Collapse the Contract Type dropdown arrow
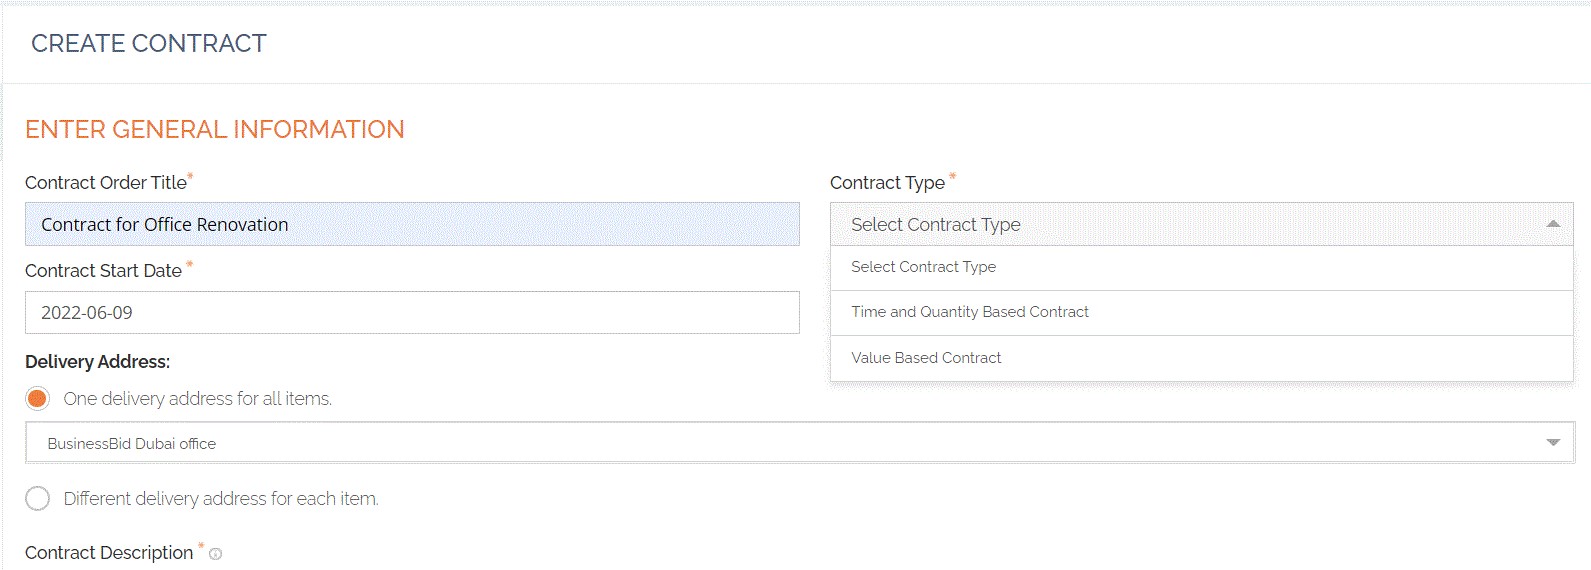The height and width of the screenshot is (570, 1591). (x=1552, y=224)
